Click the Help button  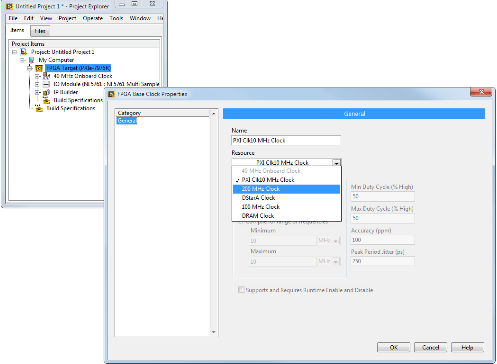(467, 347)
